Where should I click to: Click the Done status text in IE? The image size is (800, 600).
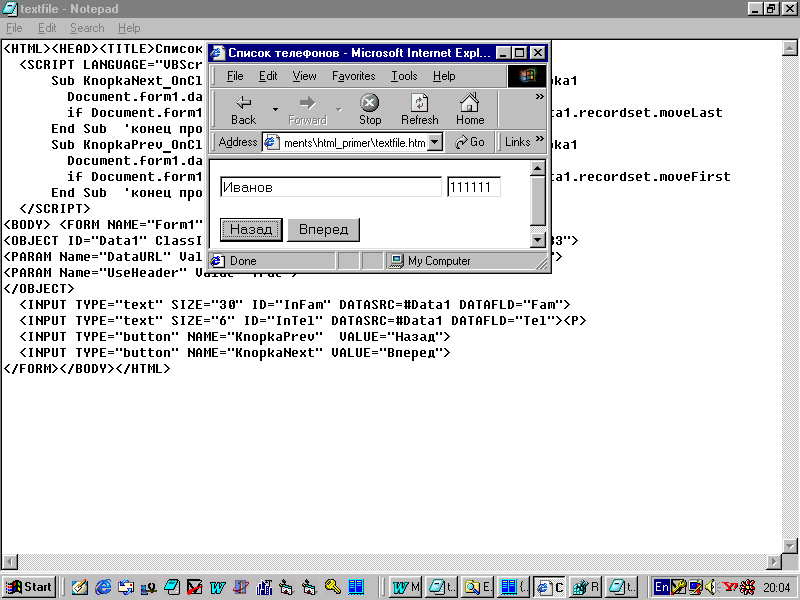(x=243, y=261)
